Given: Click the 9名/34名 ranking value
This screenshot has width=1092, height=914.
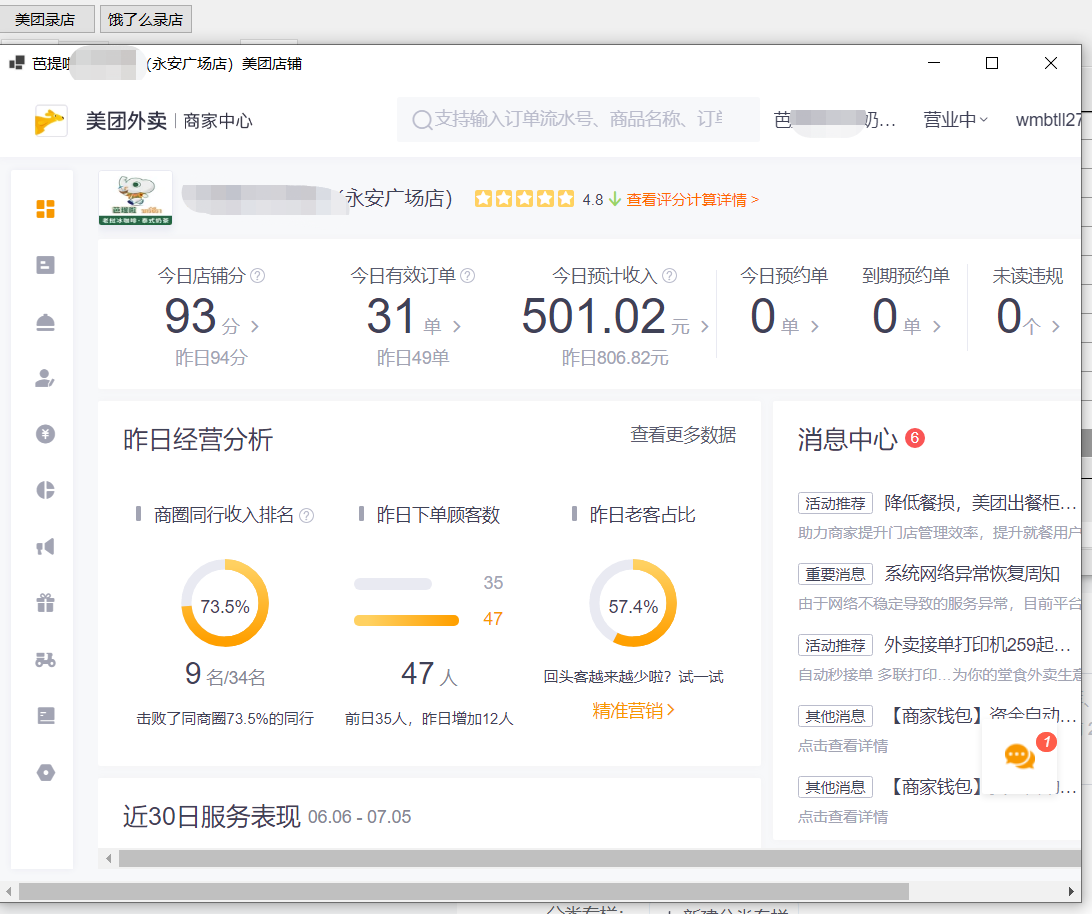Looking at the screenshot, I should [x=225, y=674].
